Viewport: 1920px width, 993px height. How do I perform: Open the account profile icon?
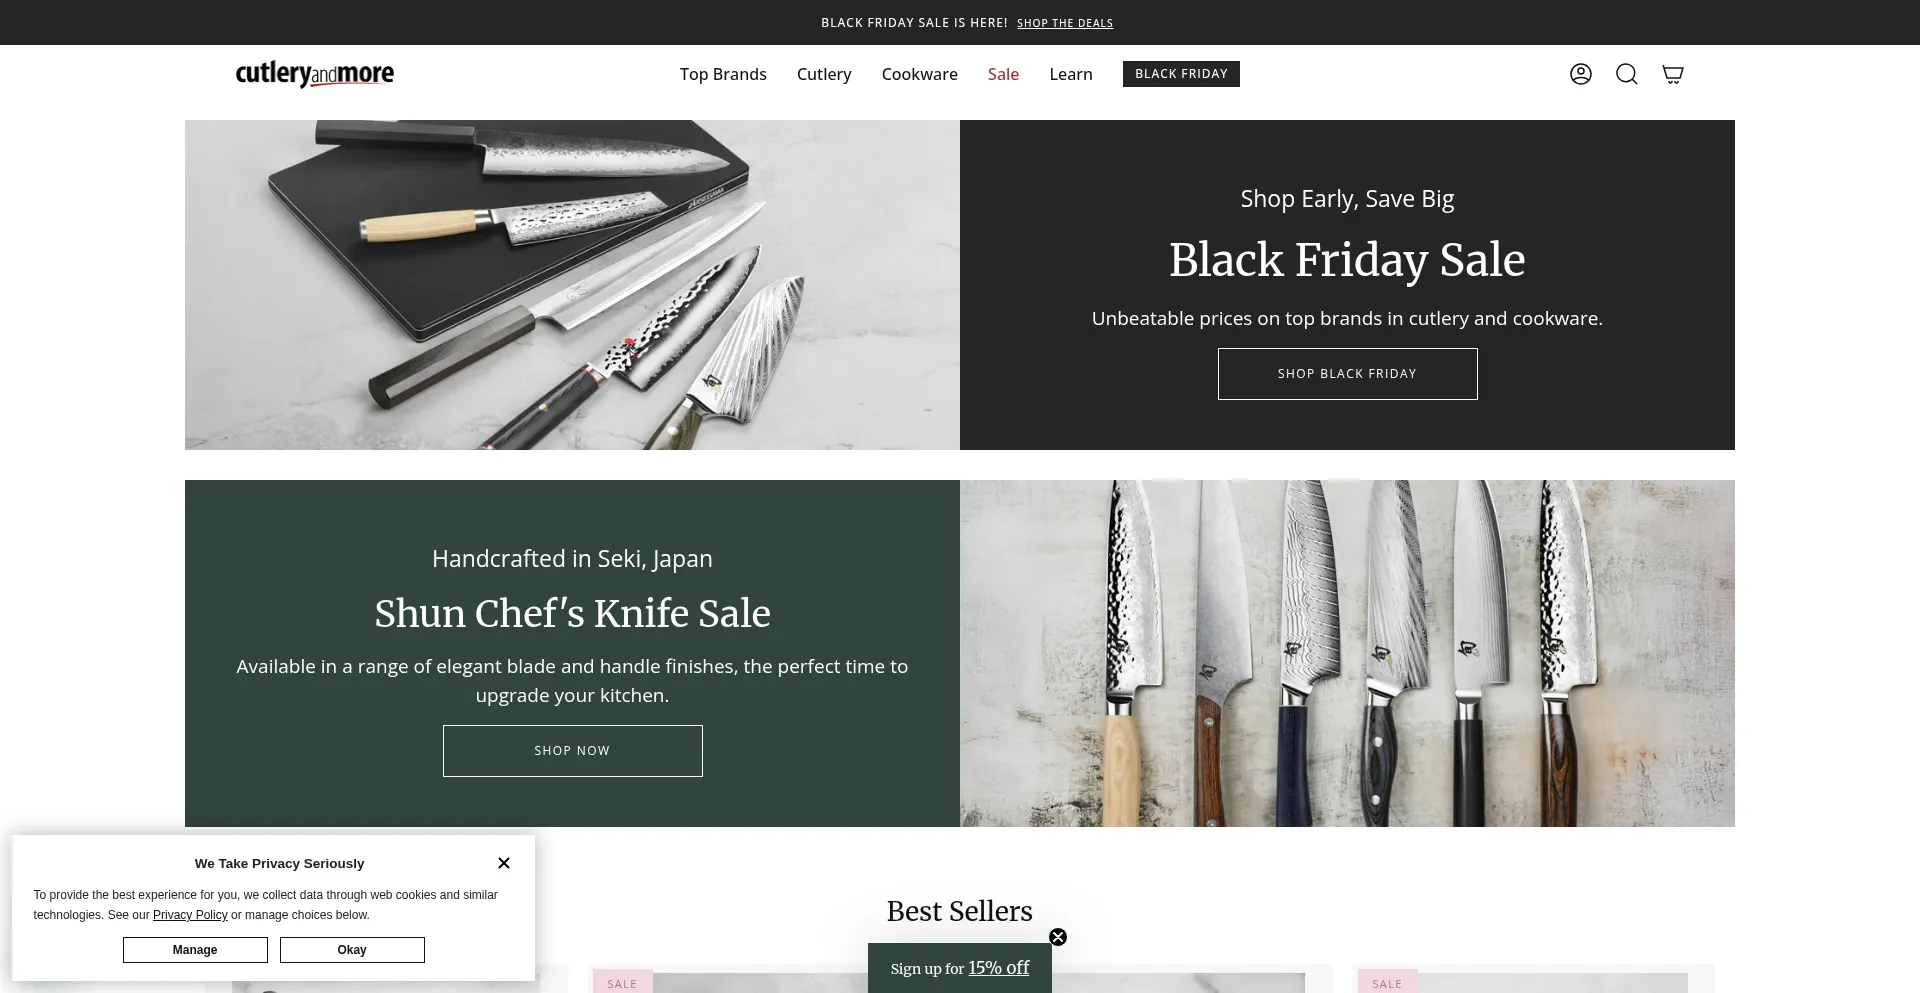1580,74
